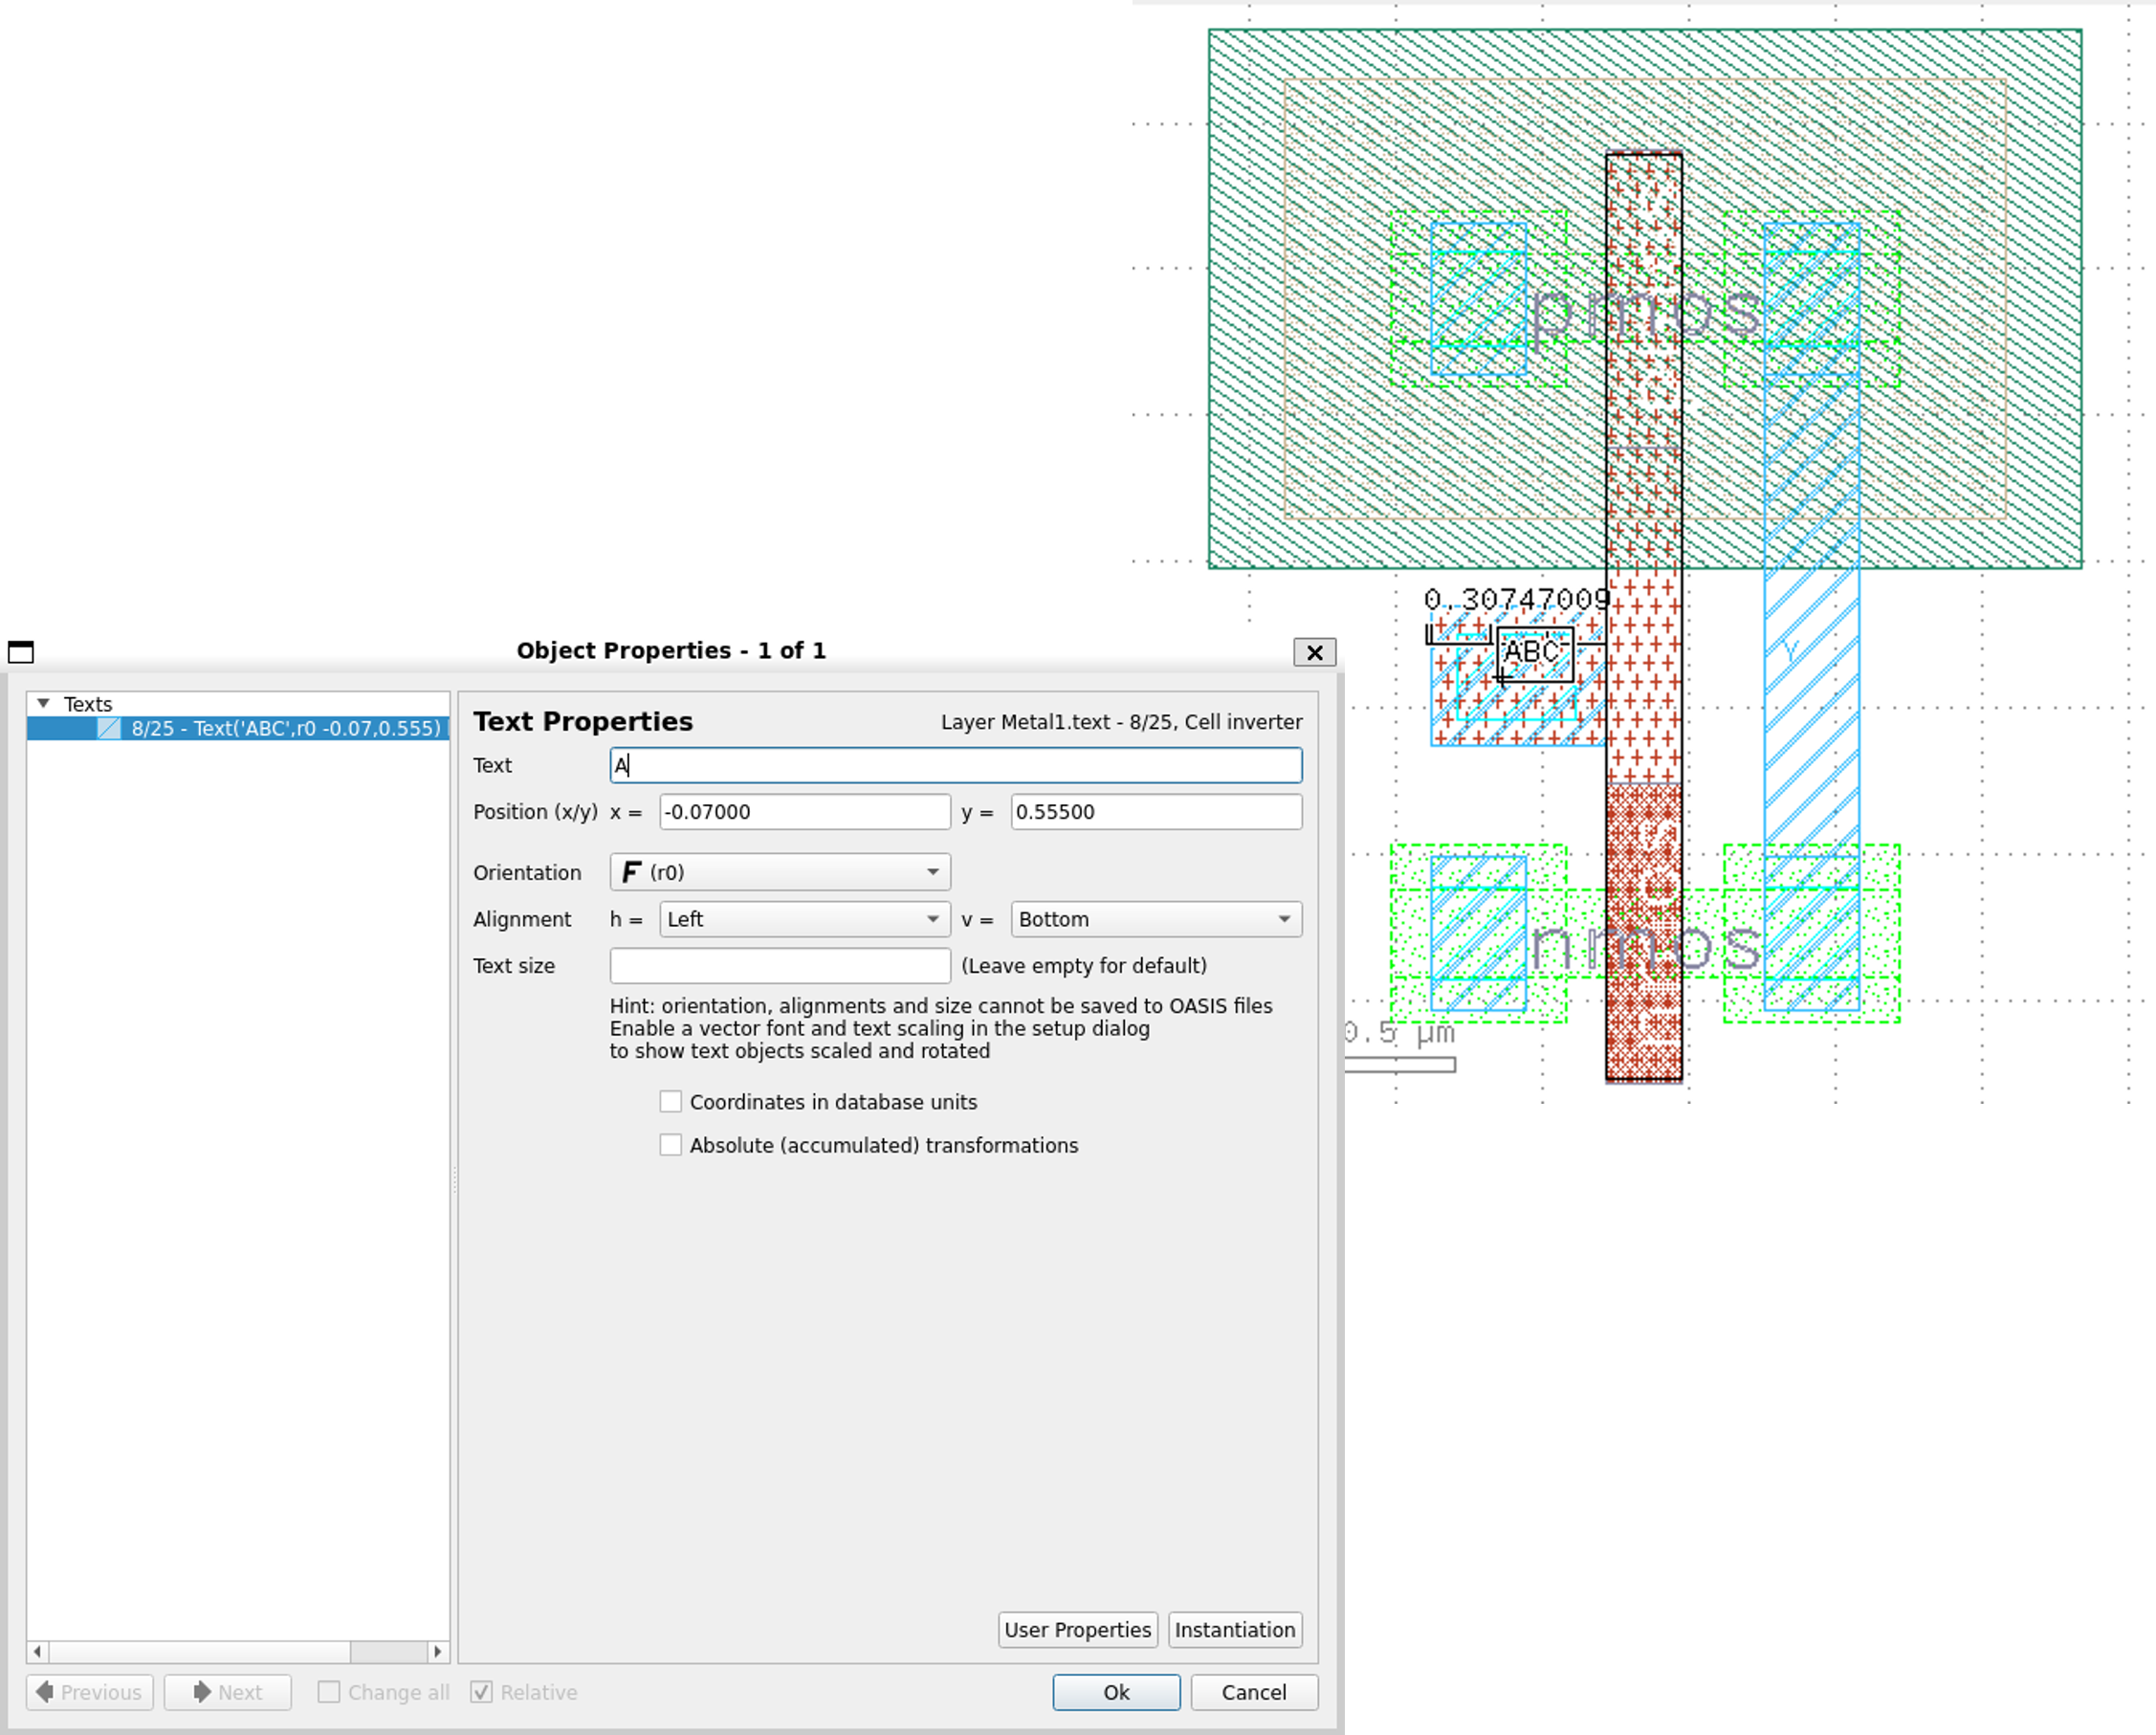Image resolution: width=2156 pixels, height=1735 pixels.
Task: Toggle the Change all checkbox
Action: (329, 1692)
